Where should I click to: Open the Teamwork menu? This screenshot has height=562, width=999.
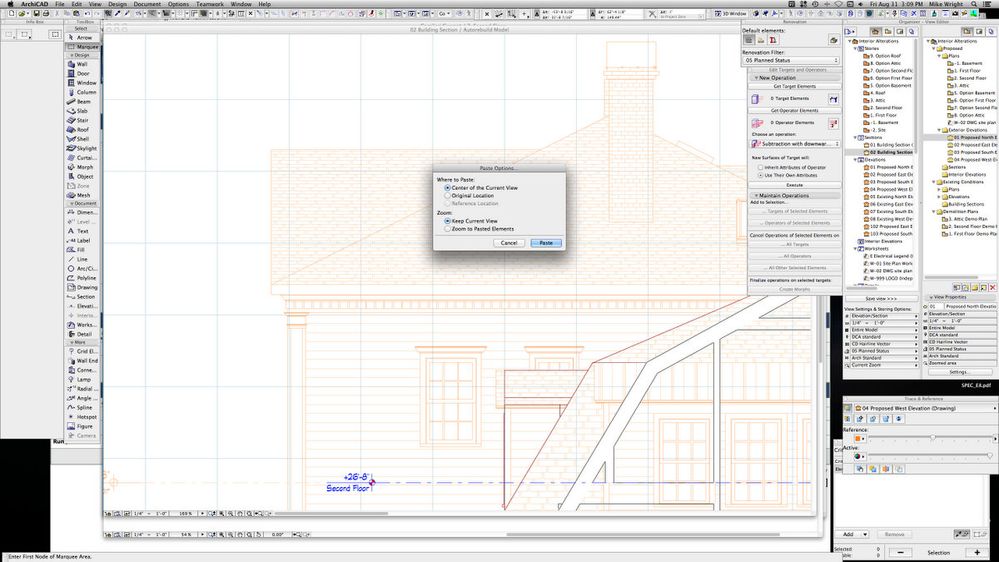(x=210, y=4)
